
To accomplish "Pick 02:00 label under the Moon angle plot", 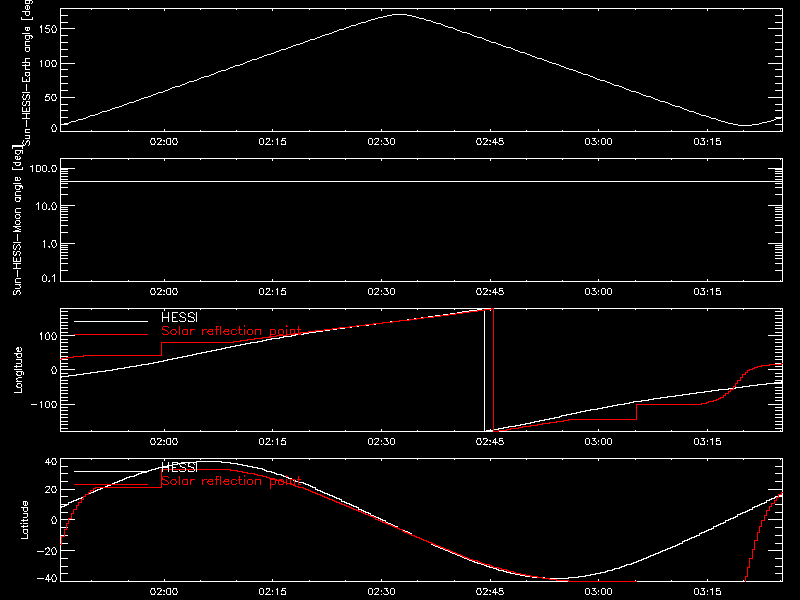I will pyautogui.click(x=164, y=292).
